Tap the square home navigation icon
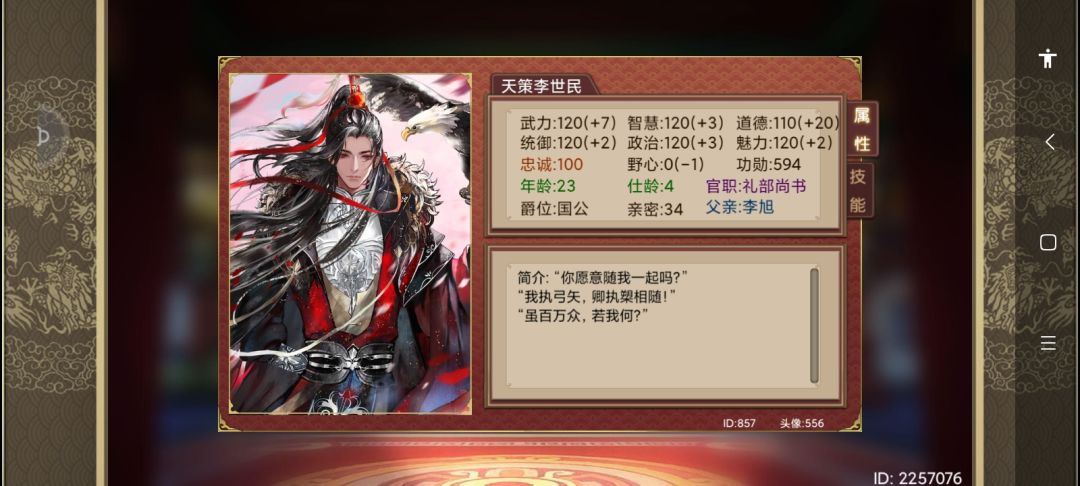Screen dimensions: 1080x486 (x=1048, y=242)
